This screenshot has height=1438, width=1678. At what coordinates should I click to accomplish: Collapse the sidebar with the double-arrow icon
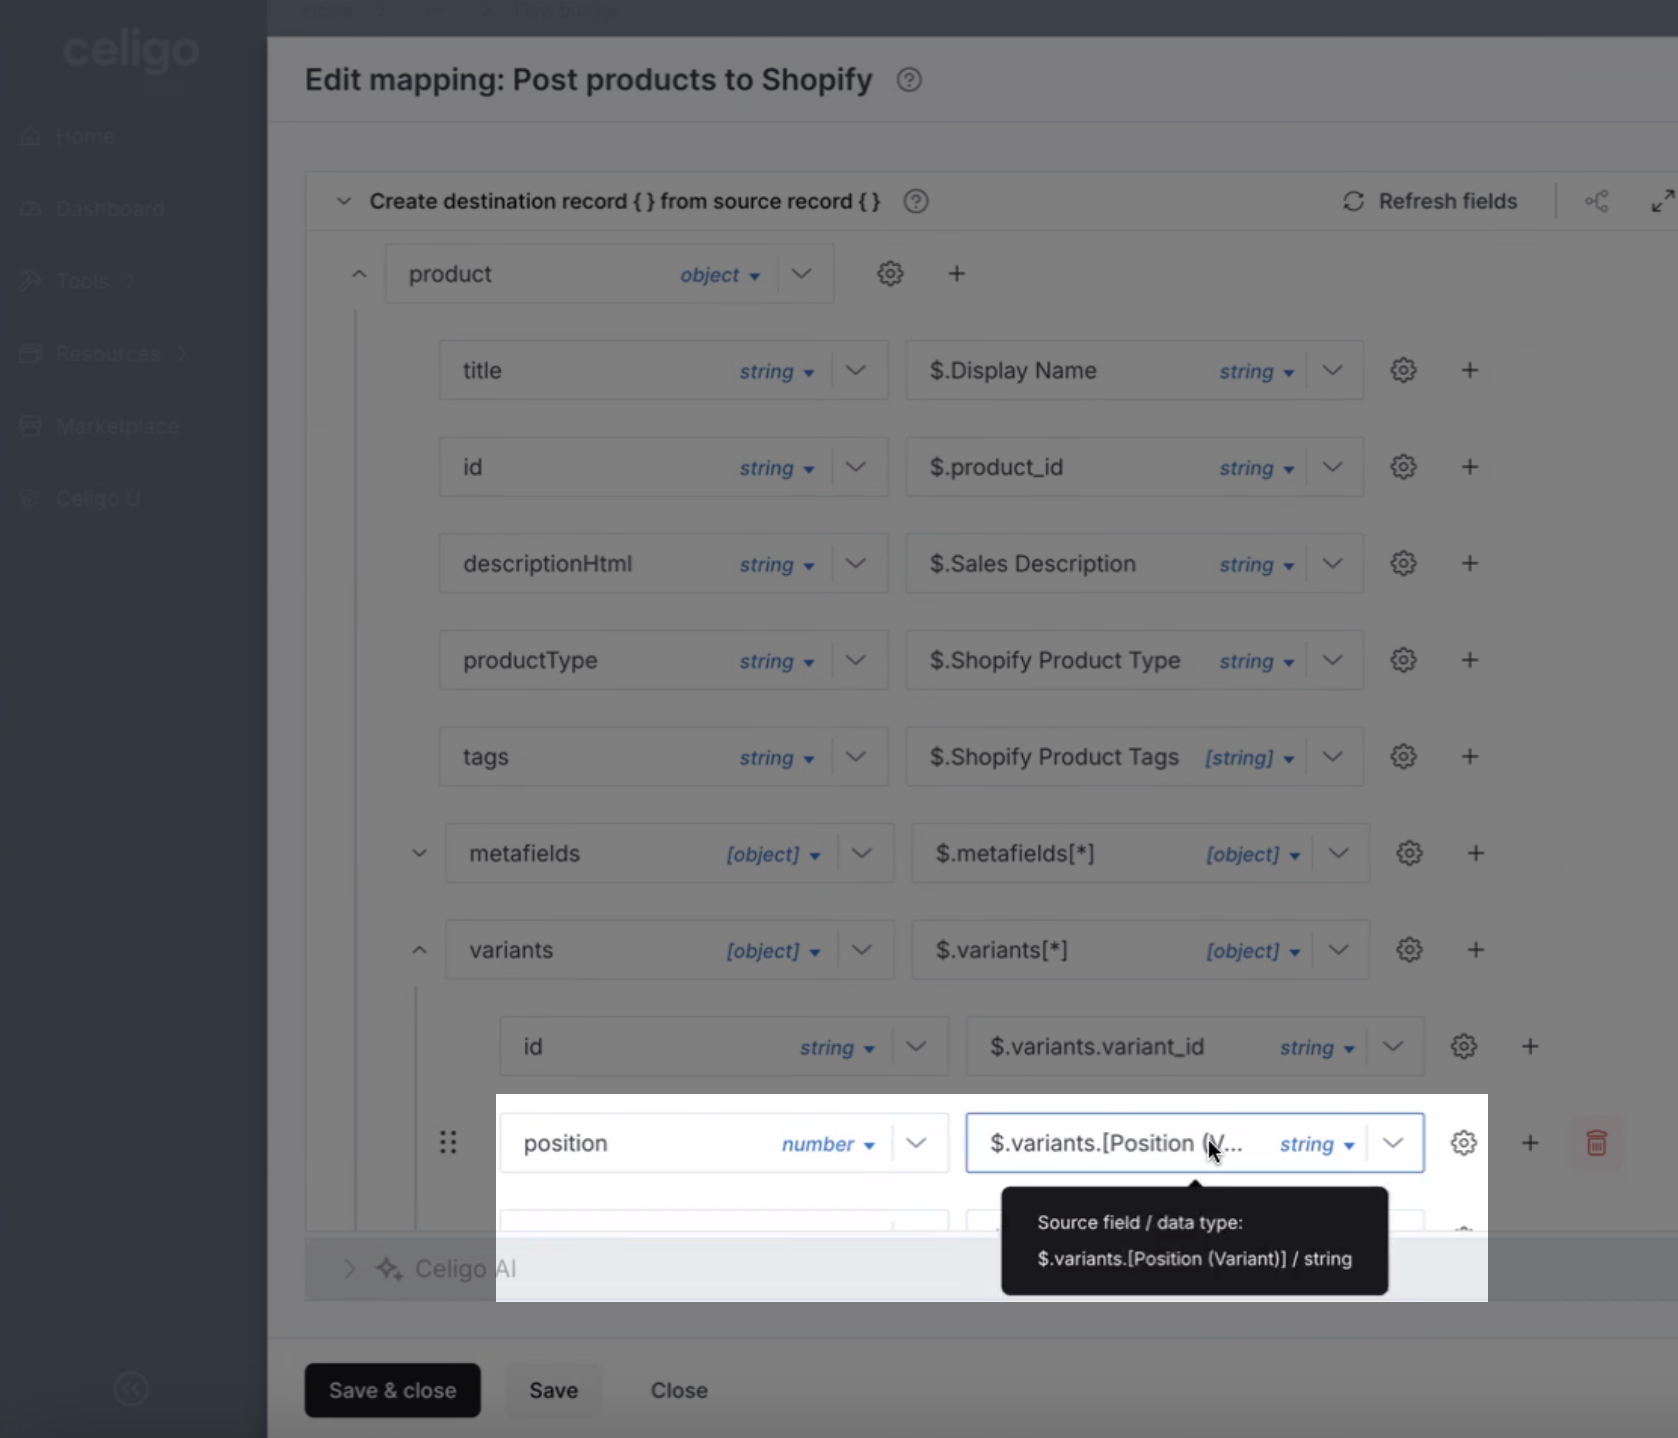pos(132,1388)
